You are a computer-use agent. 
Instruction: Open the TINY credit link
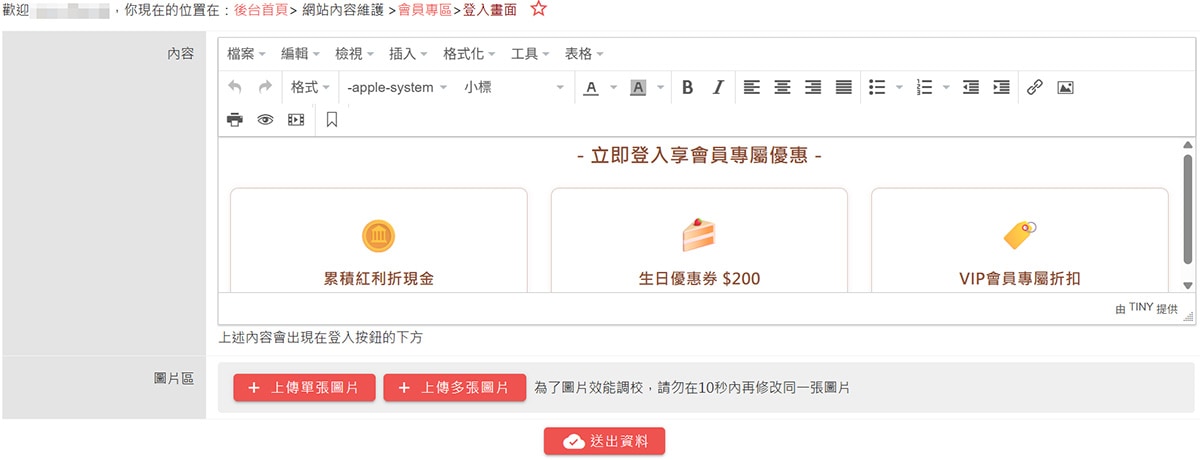click(1141, 309)
